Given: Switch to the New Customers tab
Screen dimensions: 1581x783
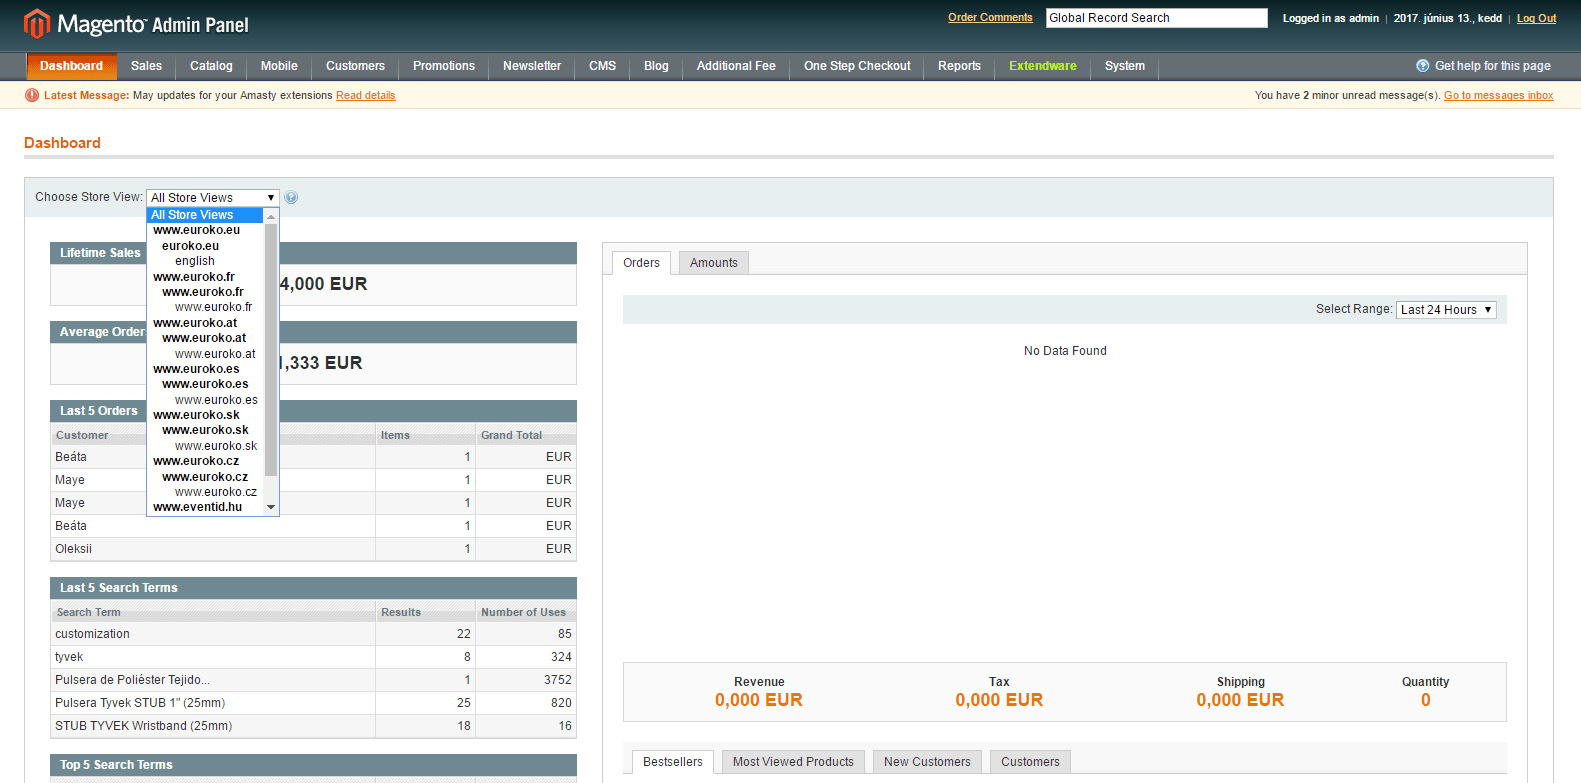Looking at the screenshot, I should coord(927,762).
